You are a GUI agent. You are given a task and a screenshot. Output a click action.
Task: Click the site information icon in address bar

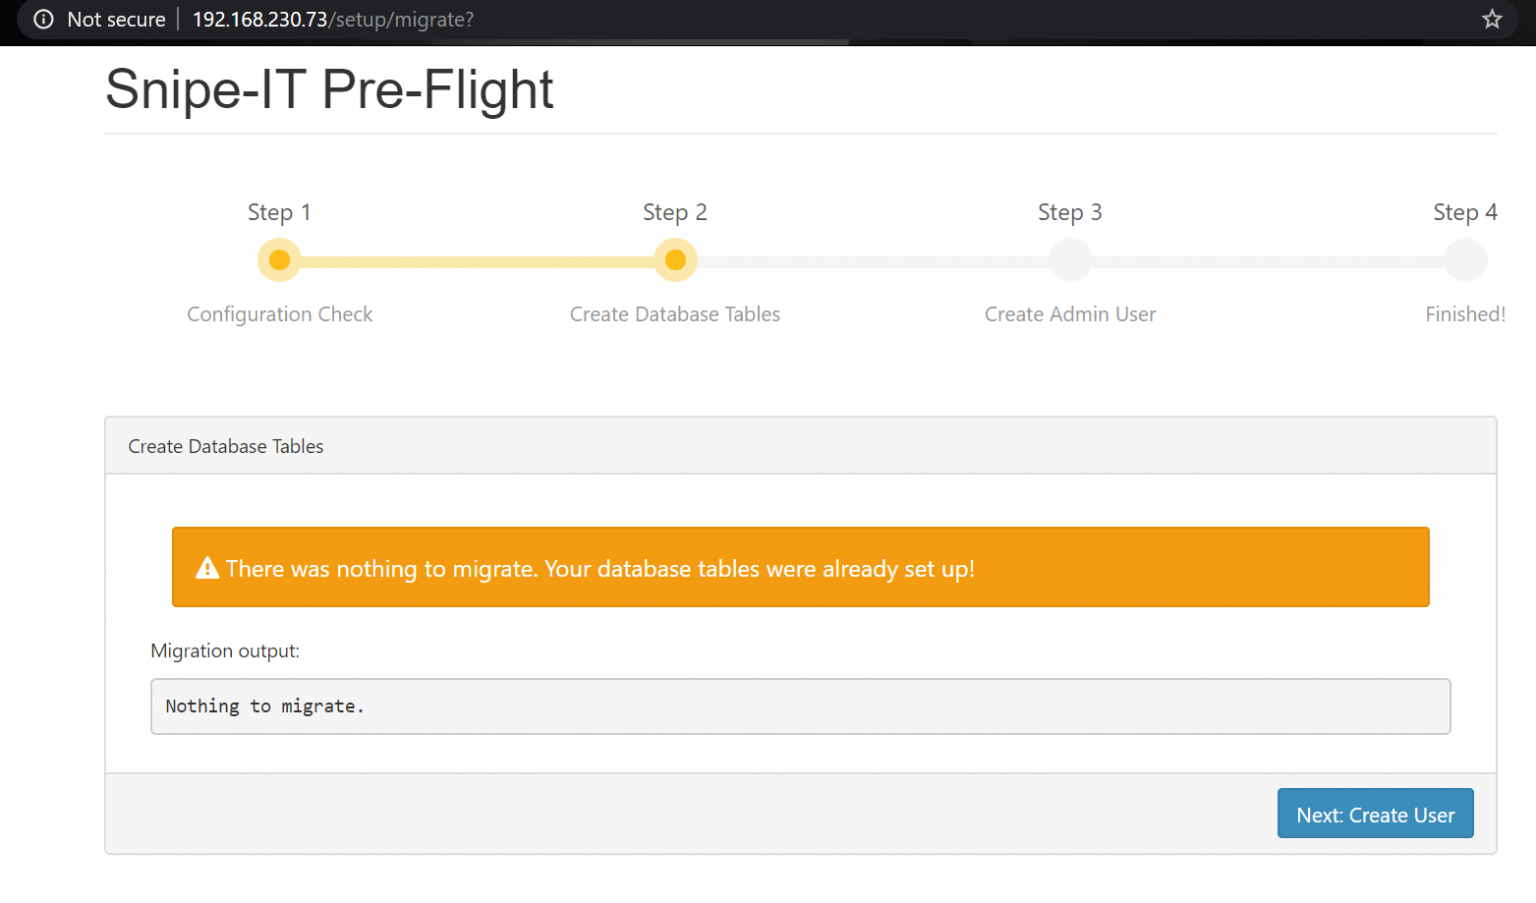click(x=43, y=19)
